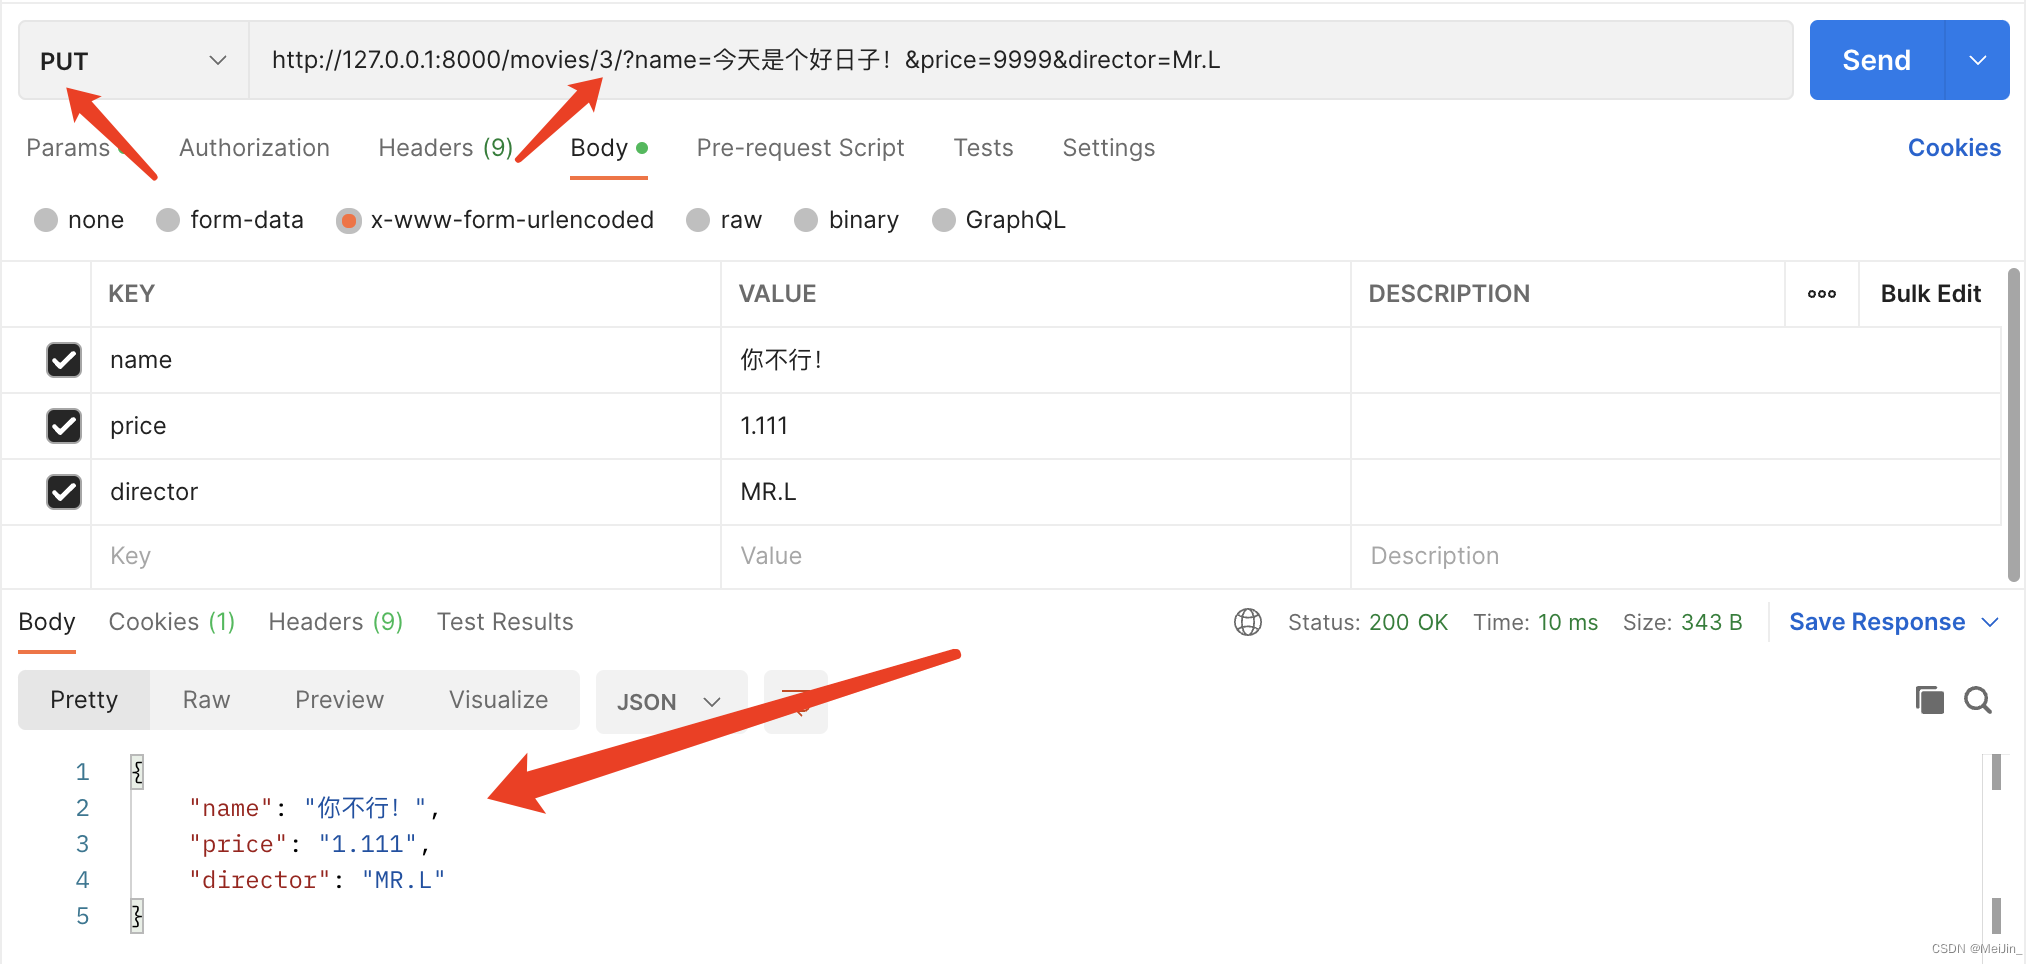2038x964 pixels.
Task: Click the empty Value input cell
Action: 1036,556
